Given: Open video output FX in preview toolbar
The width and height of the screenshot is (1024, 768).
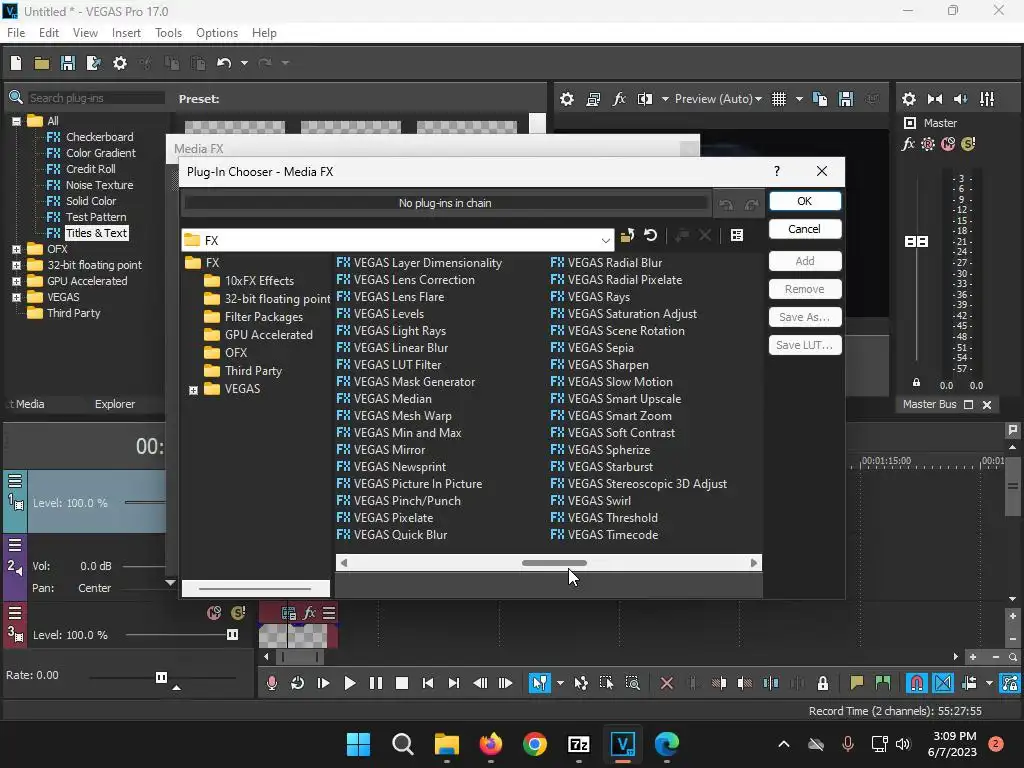Looking at the screenshot, I should click(x=619, y=99).
